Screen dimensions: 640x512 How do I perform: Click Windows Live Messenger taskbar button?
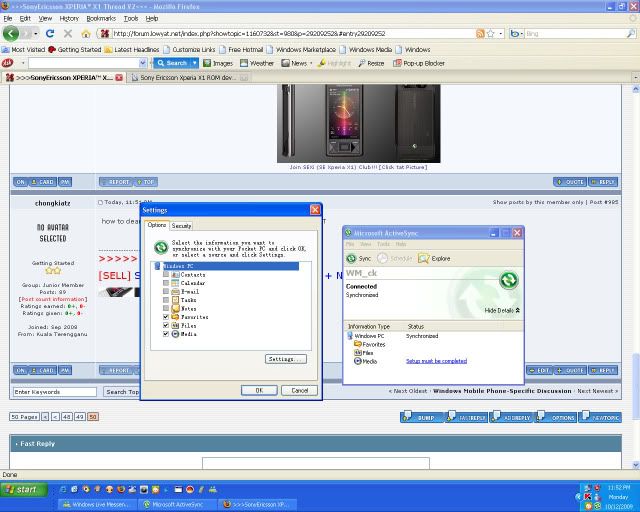(96, 505)
